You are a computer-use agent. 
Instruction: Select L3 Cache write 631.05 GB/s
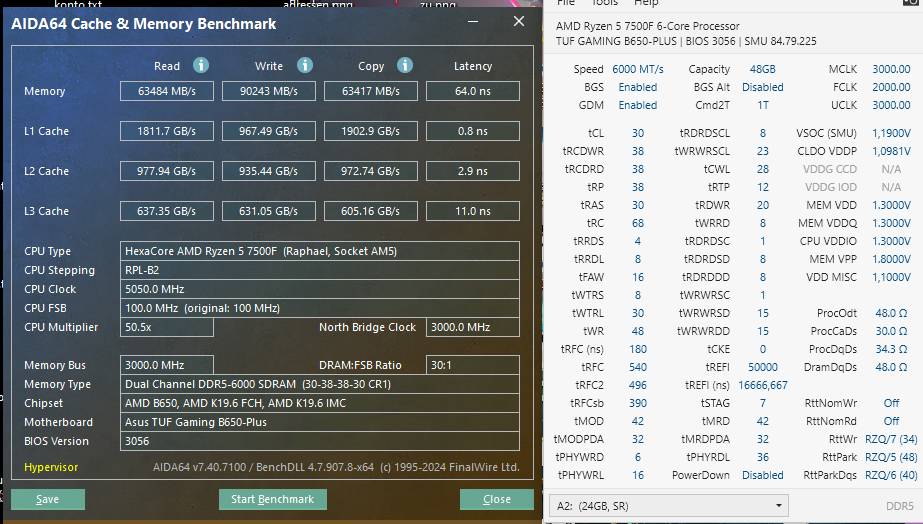click(x=268, y=211)
